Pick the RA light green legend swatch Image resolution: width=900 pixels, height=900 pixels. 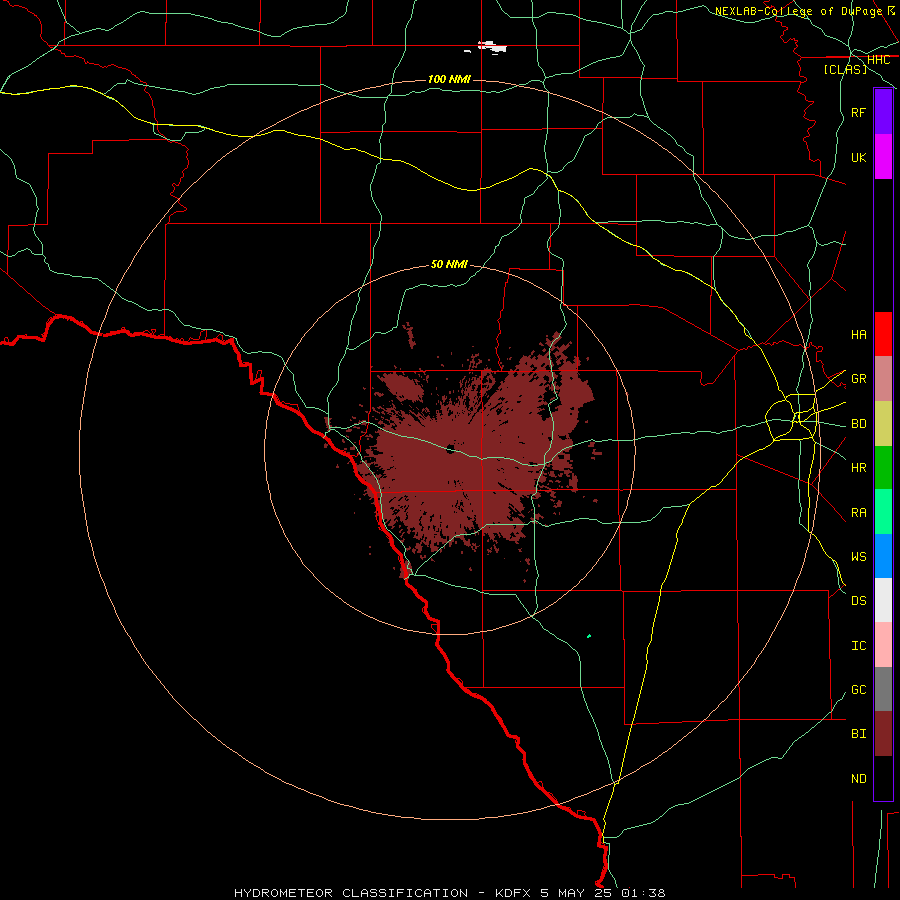pos(883,512)
